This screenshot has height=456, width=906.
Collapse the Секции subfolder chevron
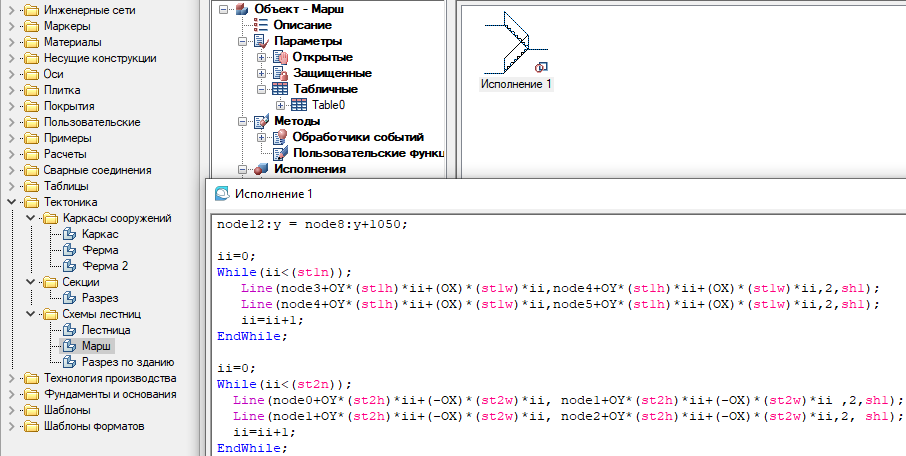tap(31, 282)
